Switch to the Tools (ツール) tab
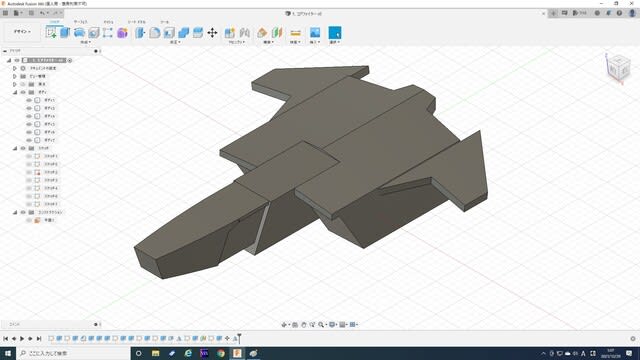The image size is (640, 360). point(164,22)
